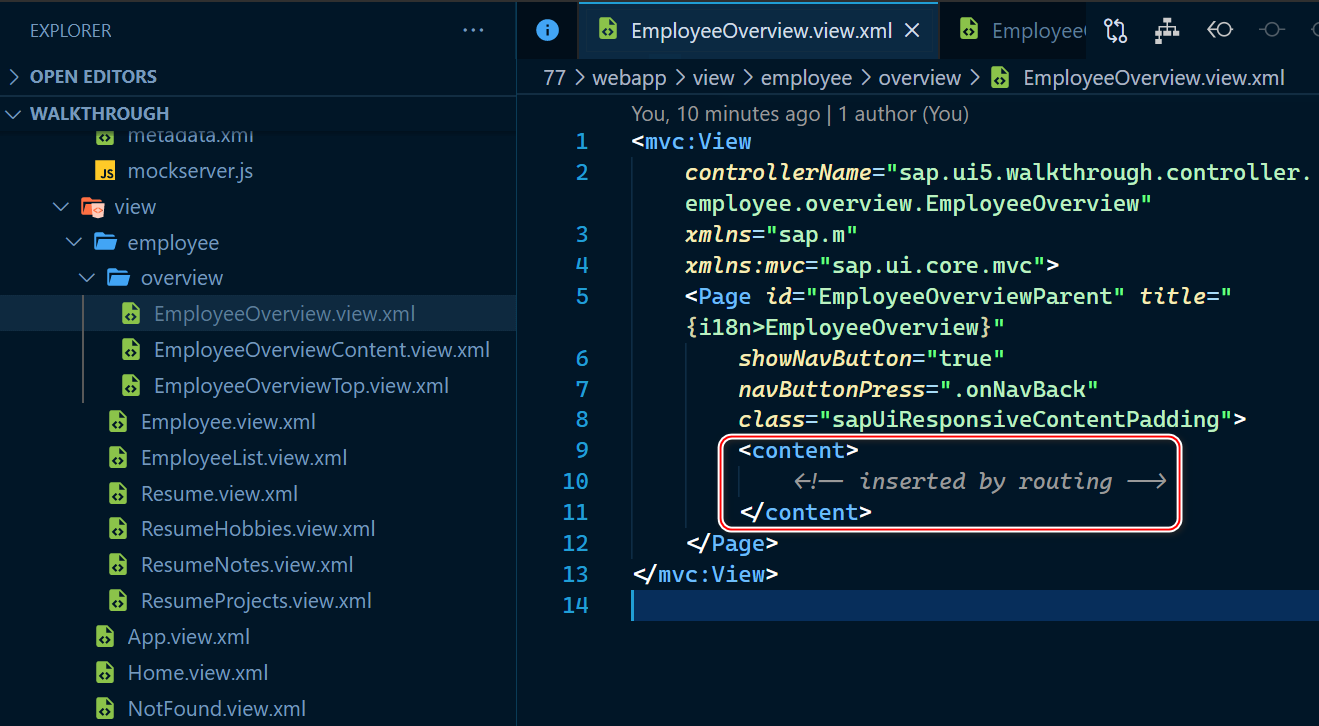This screenshot has width=1319, height=726.
Task: Click the hierarchy diagram icon in editor toolbar
Action: click(1167, 31)
